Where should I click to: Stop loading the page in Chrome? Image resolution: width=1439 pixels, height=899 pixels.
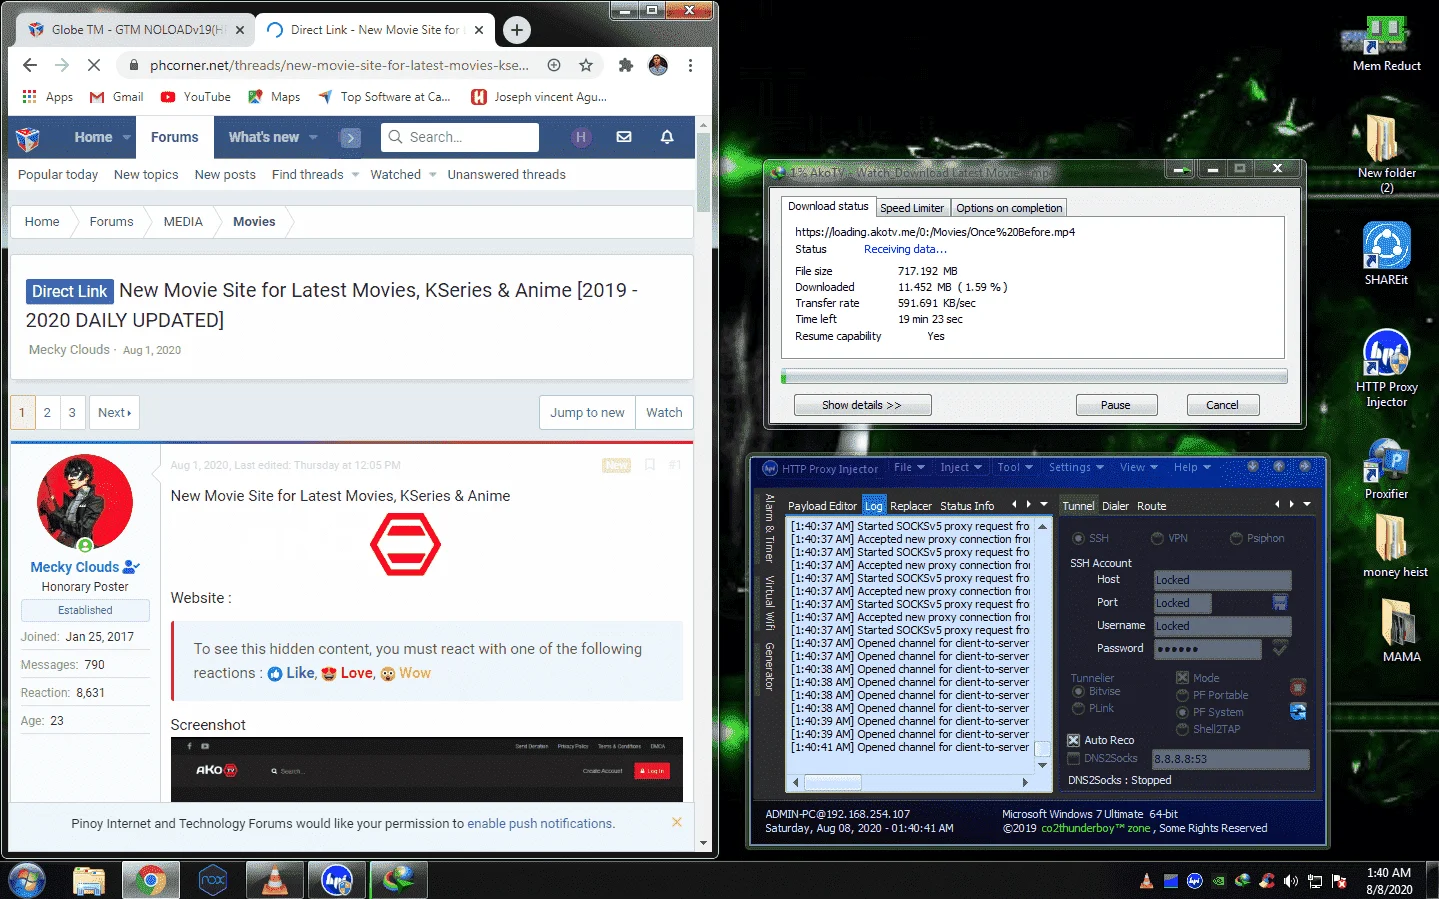coord(94,65)
